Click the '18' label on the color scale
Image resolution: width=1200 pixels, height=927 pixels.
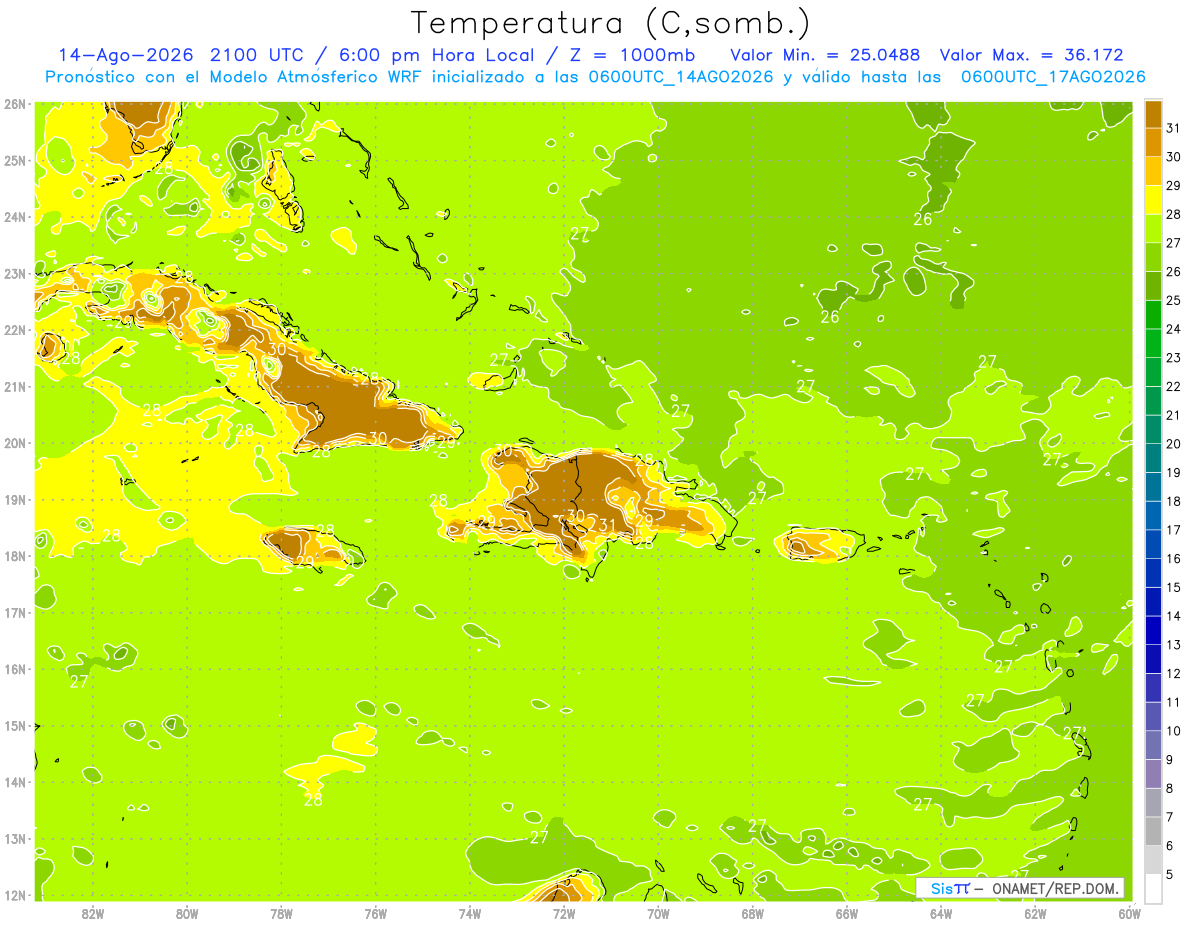(x=1174, y=501)
